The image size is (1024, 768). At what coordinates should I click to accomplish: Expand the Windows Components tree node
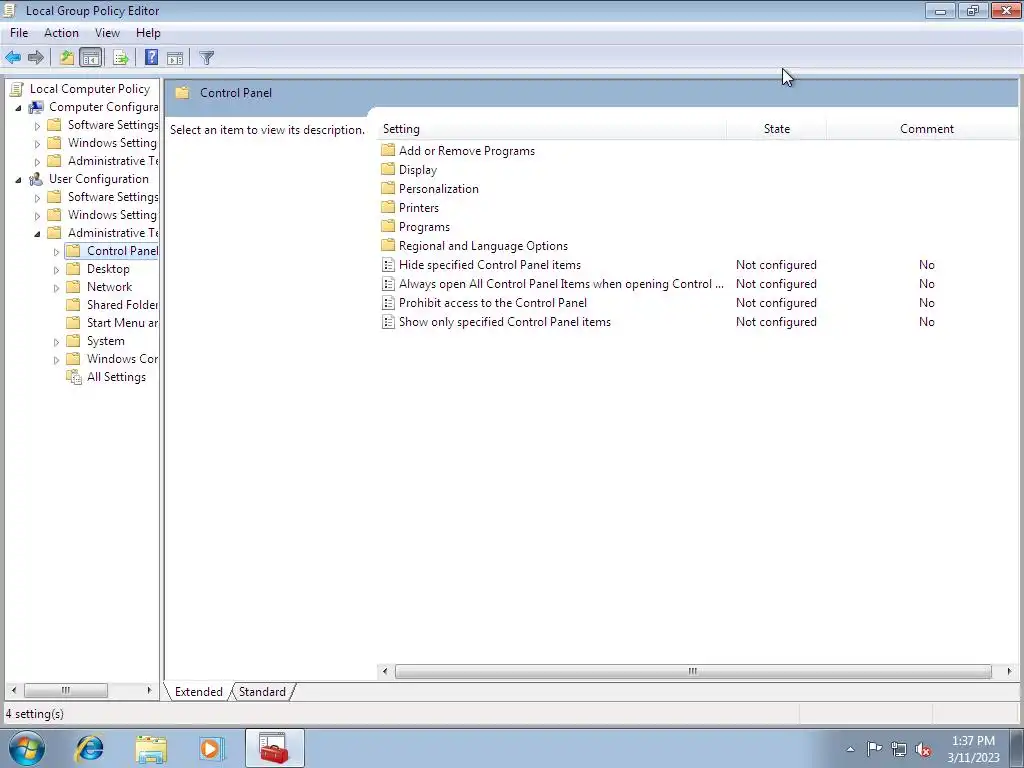(56, 359)
